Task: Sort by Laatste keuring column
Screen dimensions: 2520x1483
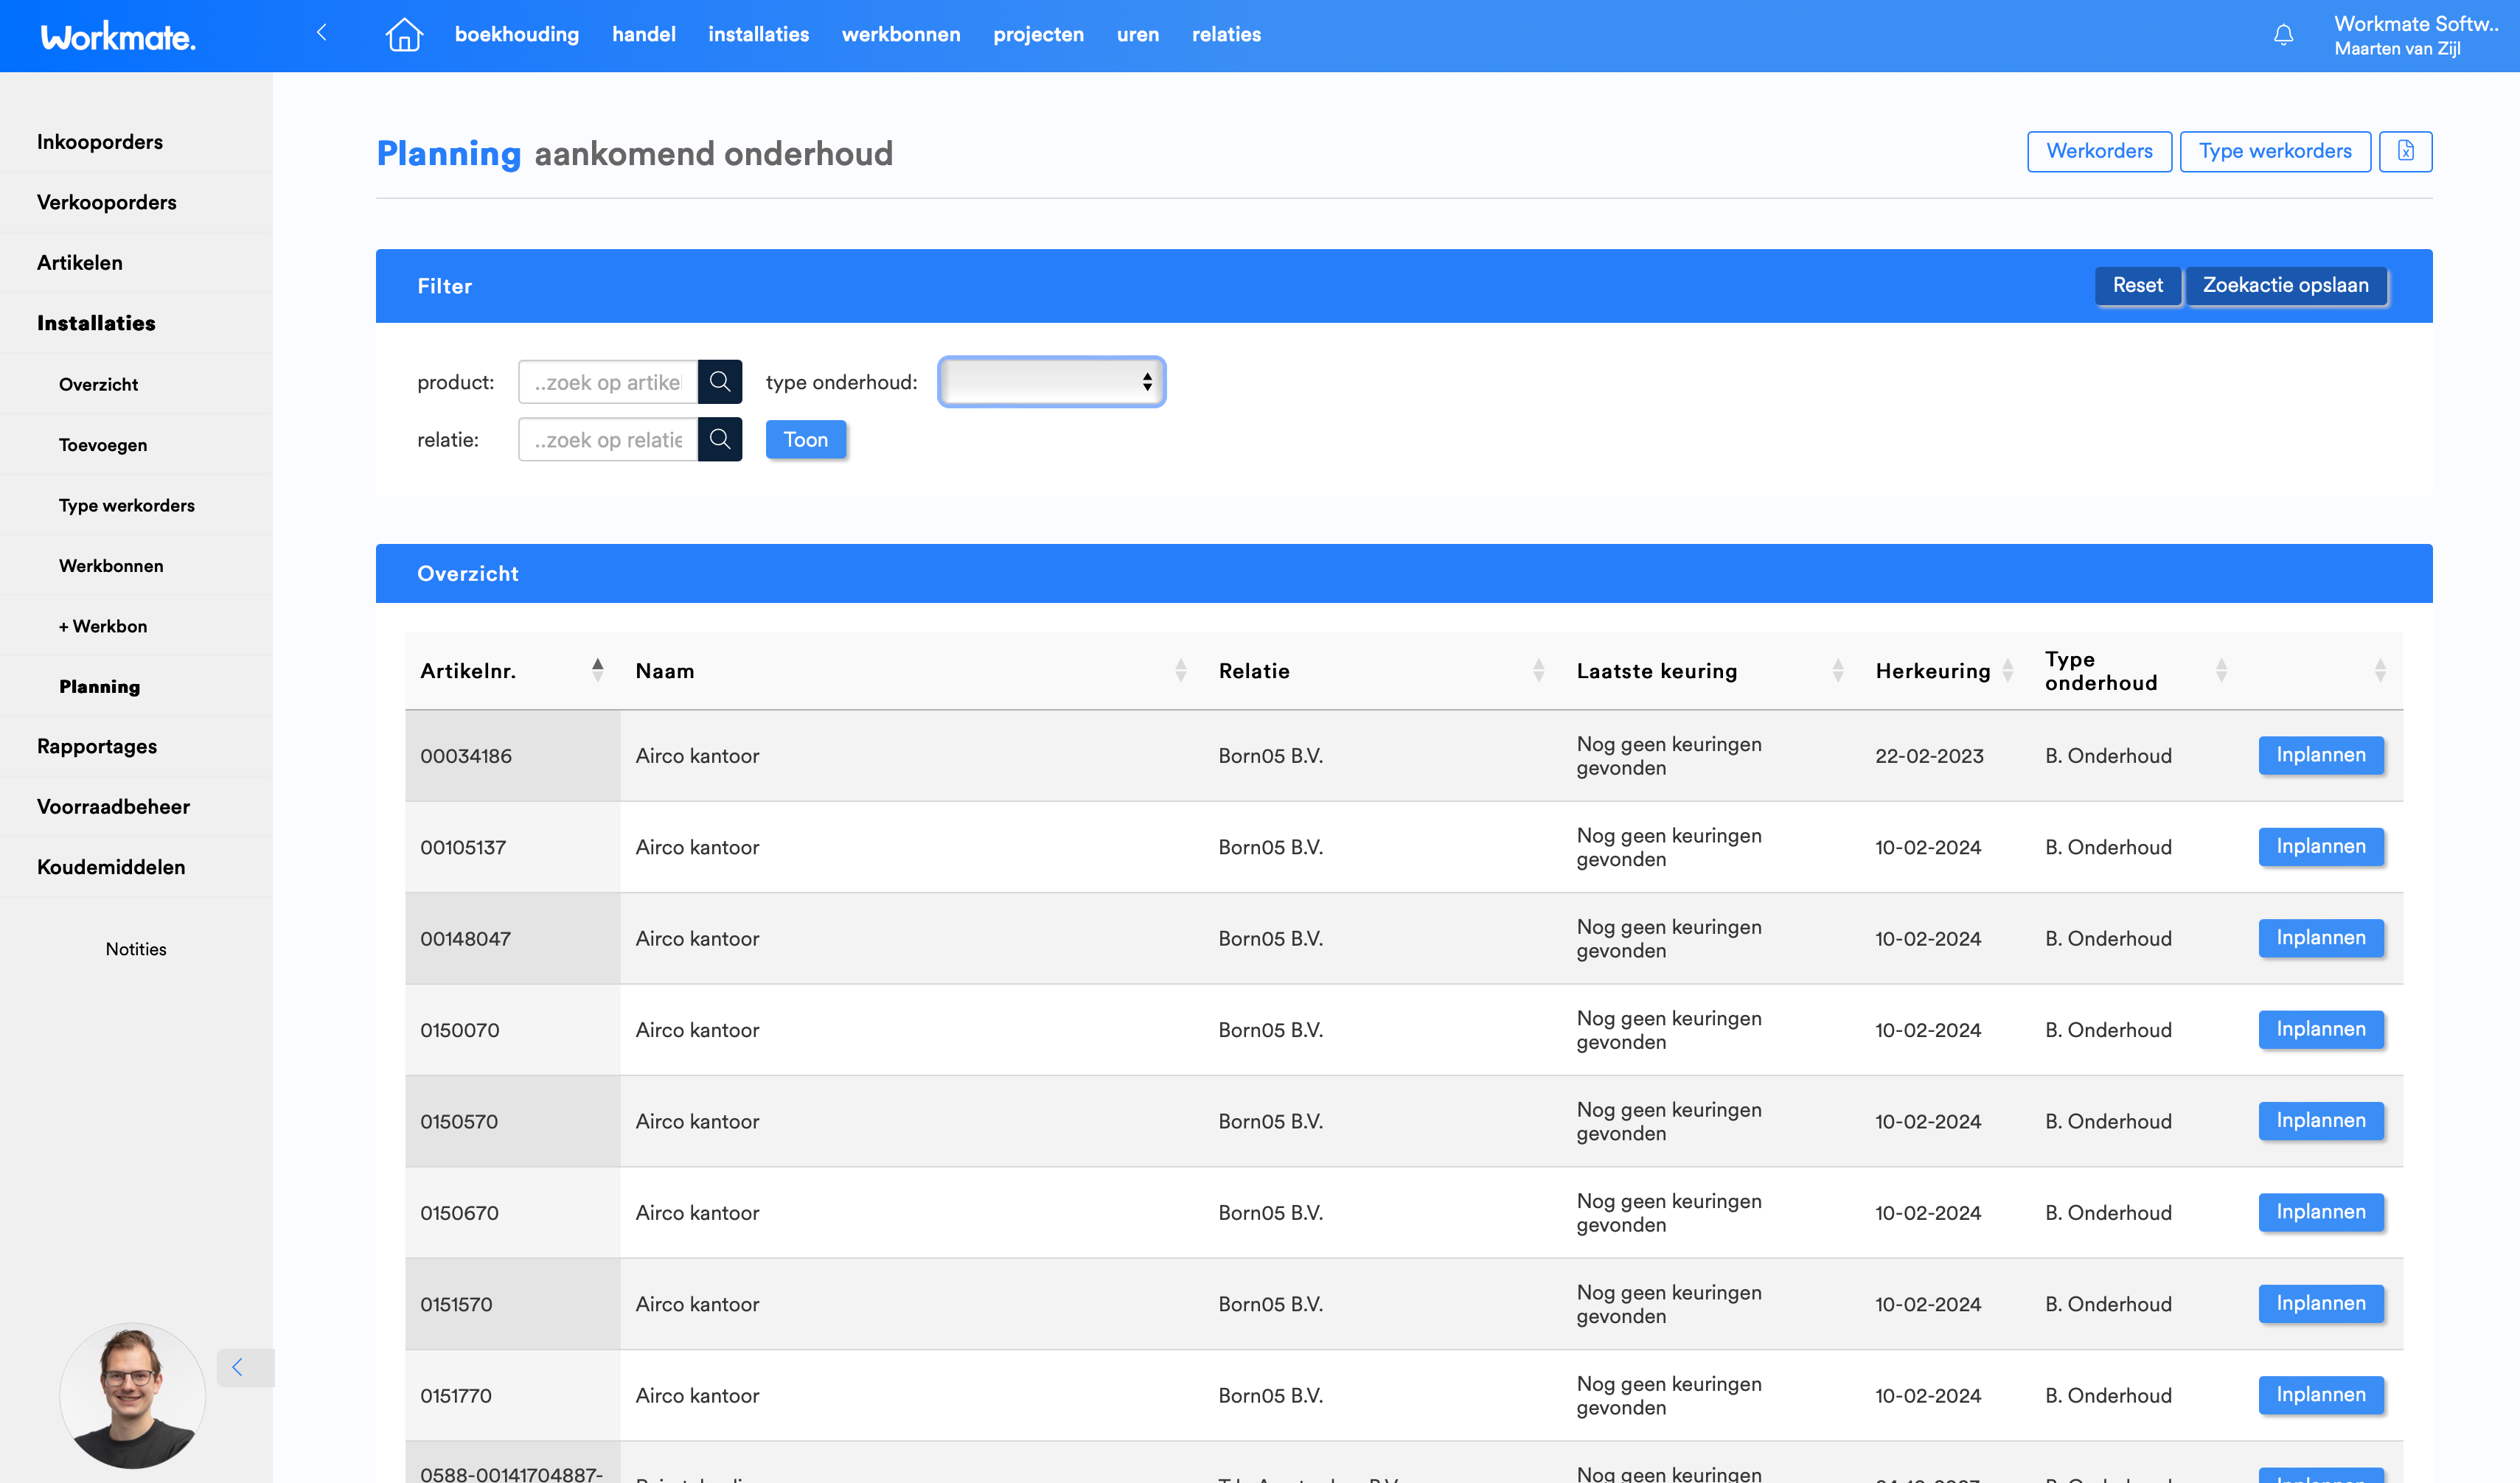Action: click(1837, 670)
